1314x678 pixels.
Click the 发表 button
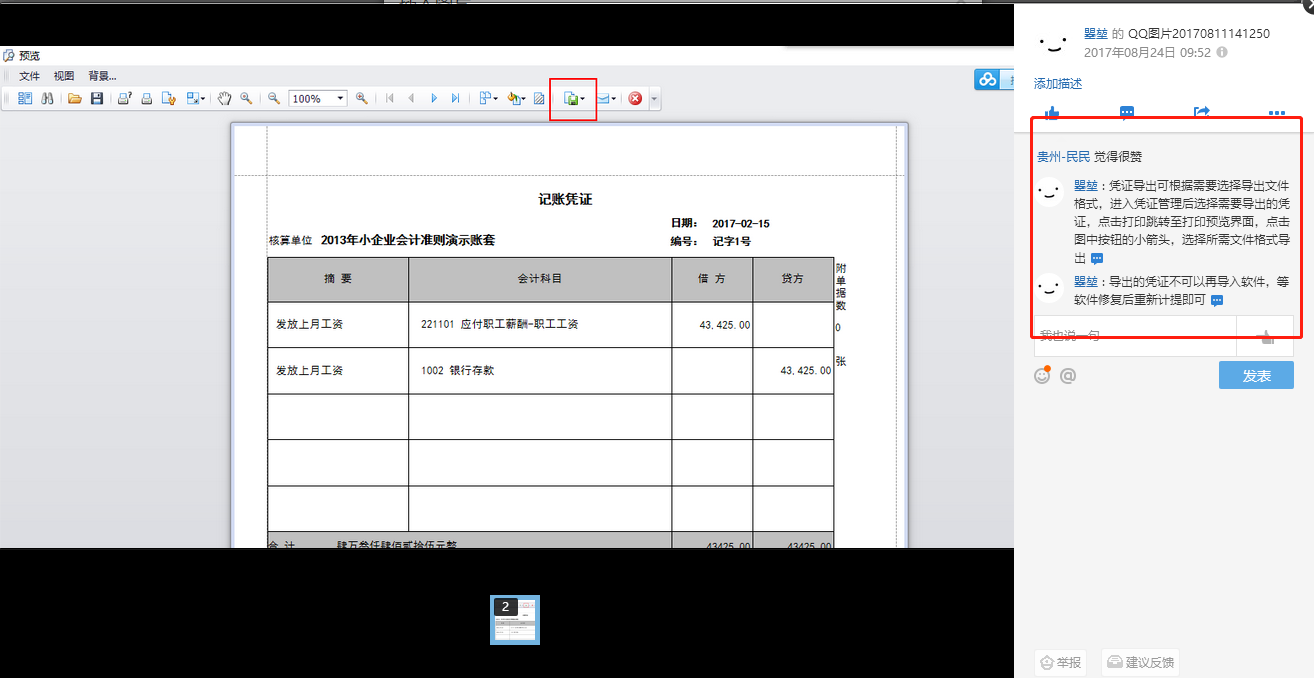coord(1255,376)
